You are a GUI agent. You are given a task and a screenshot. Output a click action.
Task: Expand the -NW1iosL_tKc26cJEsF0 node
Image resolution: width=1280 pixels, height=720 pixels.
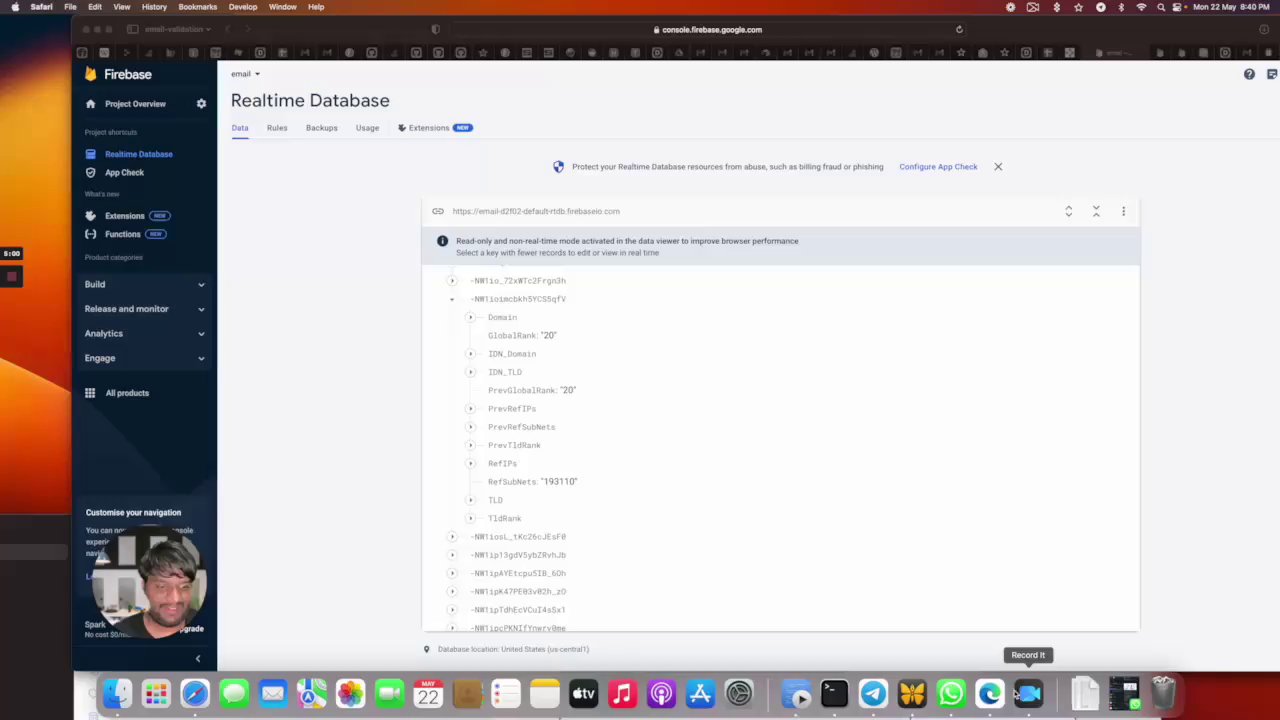tap(452, 537)
